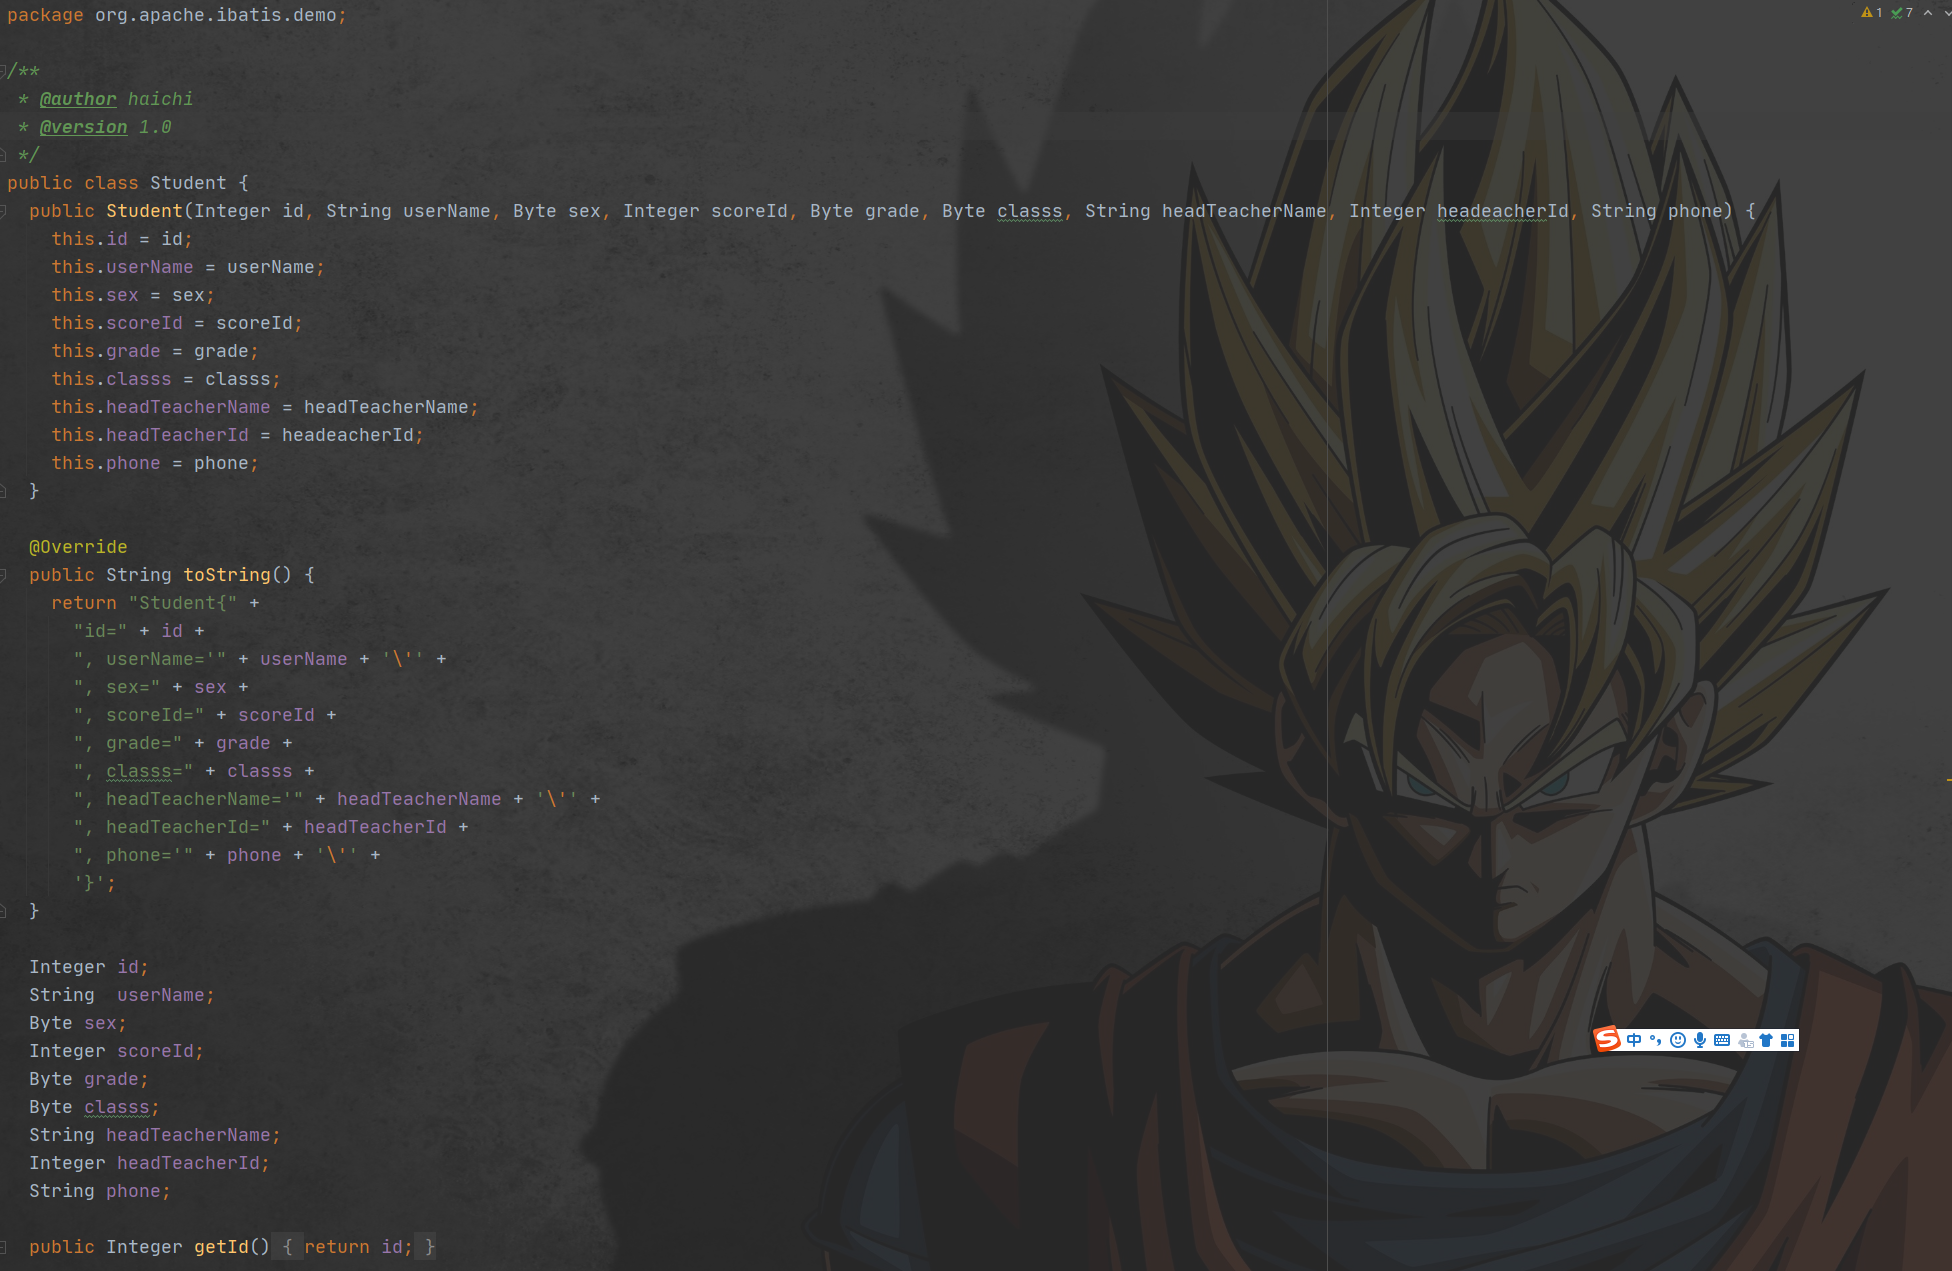
Task: Click the @version Javadoc tag
Action: [x=84, y=127]
